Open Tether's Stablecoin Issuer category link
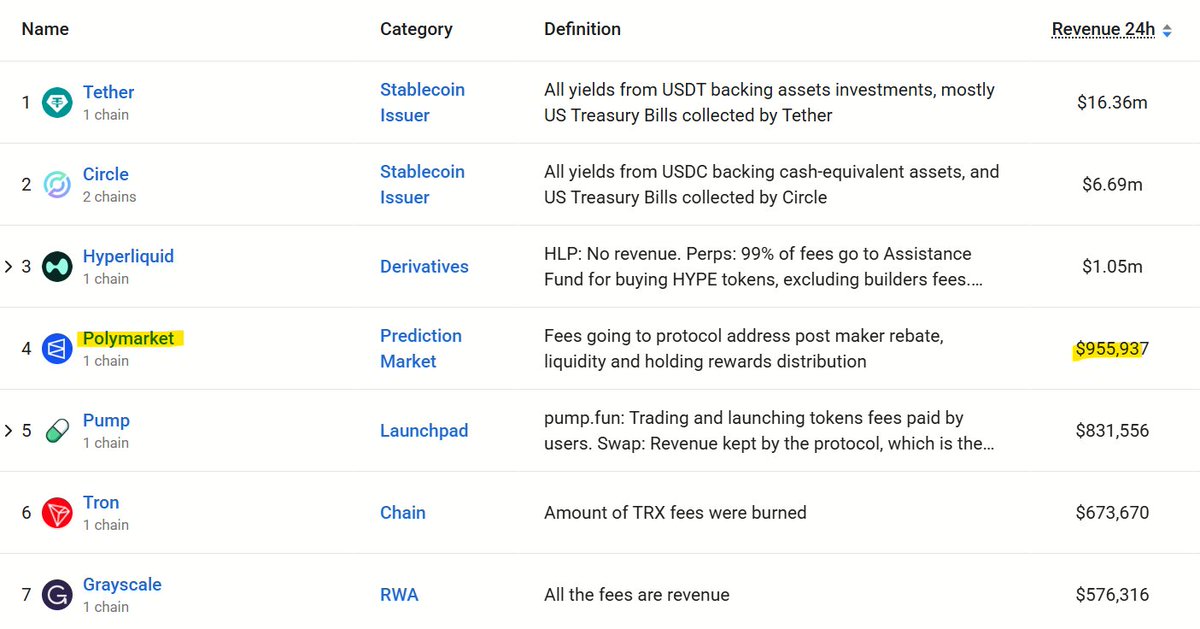 tap(422, 103)
